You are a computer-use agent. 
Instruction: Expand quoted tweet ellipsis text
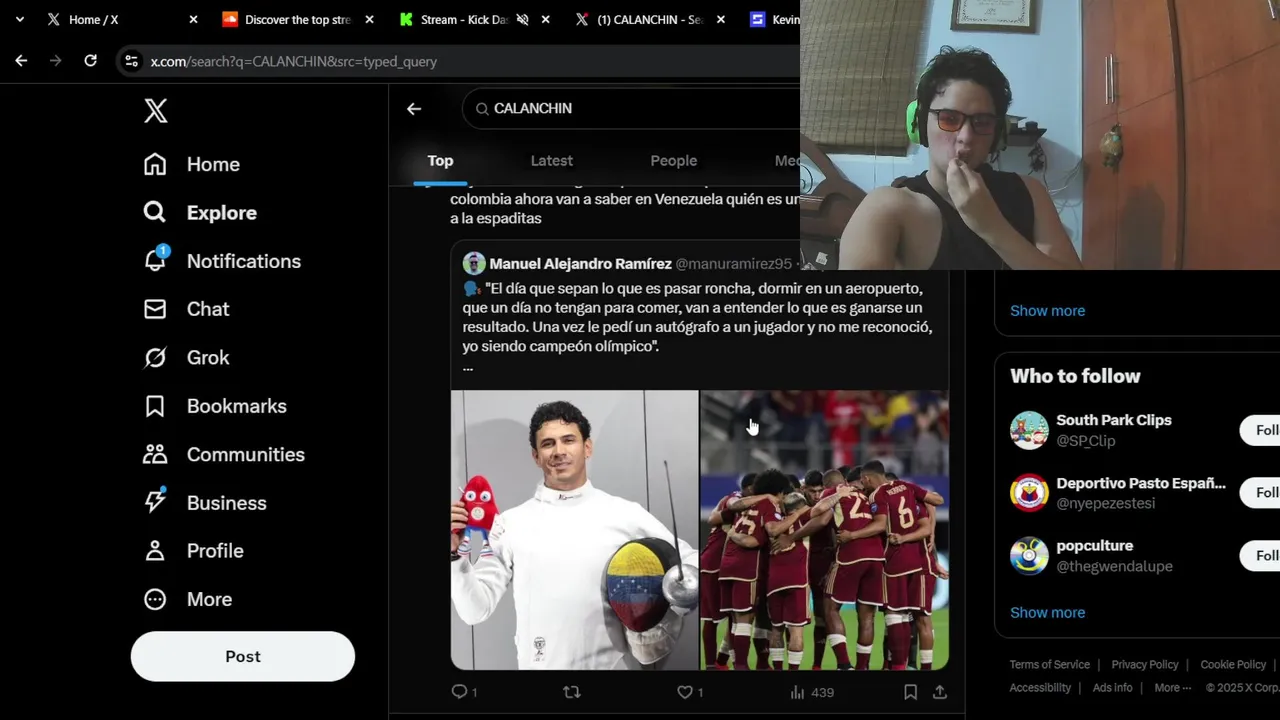(468, 366)
